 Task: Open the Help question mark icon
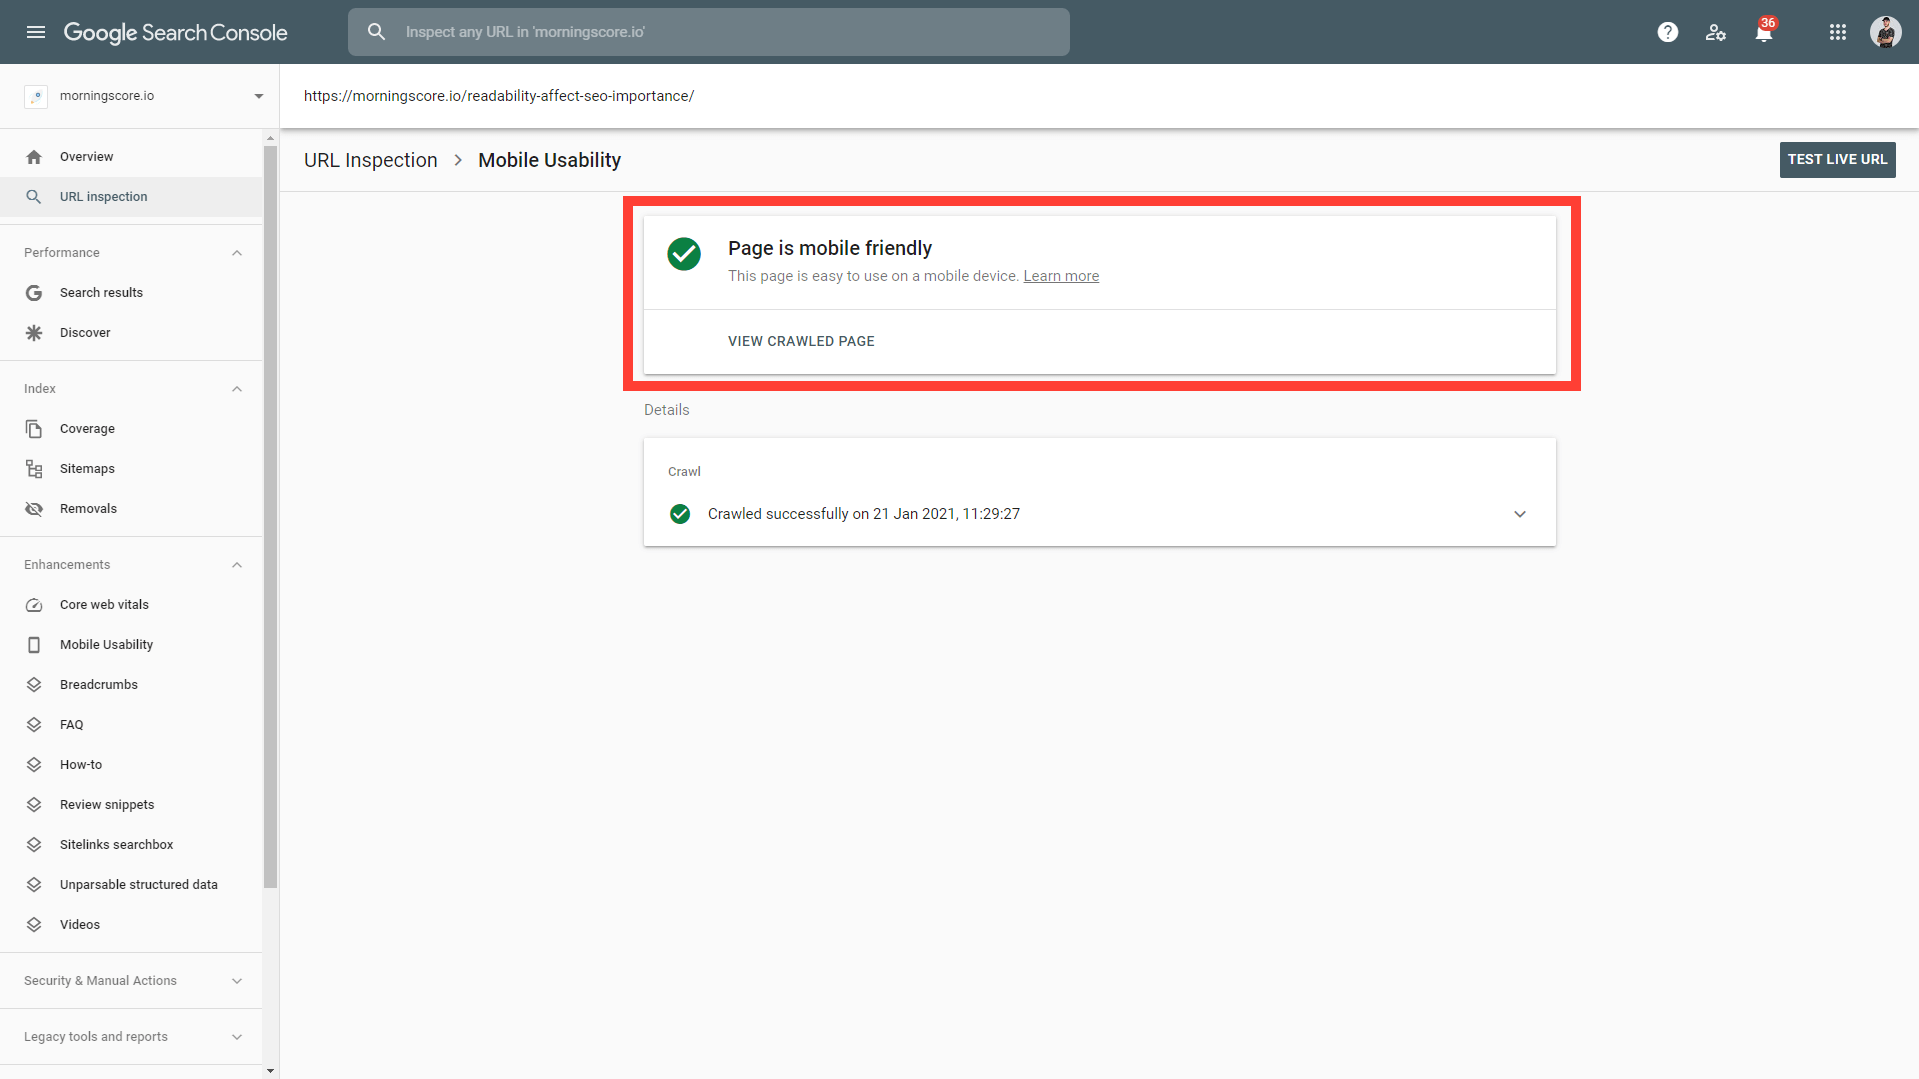coord(1667,32)
